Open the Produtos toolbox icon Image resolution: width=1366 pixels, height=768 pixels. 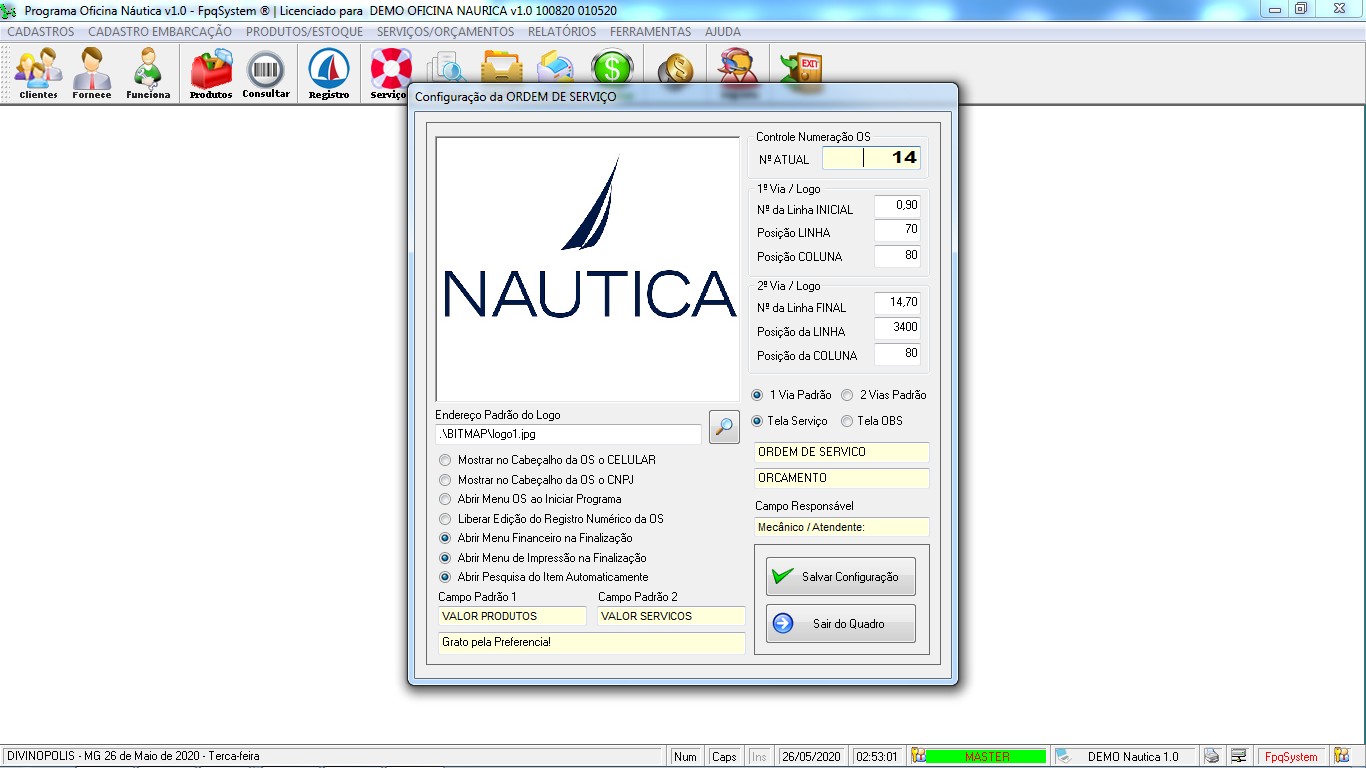tap(211, 73)
